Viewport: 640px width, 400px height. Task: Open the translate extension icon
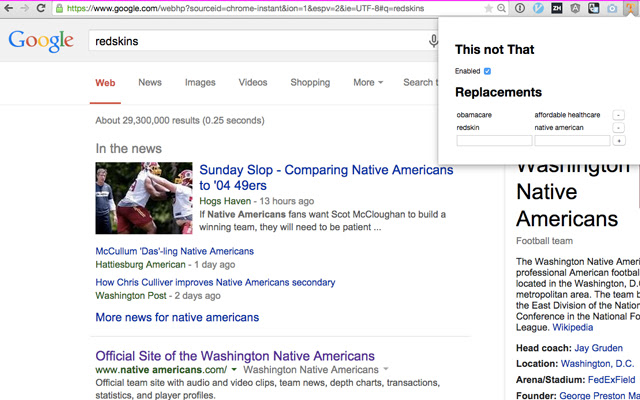tap(593, 8)
